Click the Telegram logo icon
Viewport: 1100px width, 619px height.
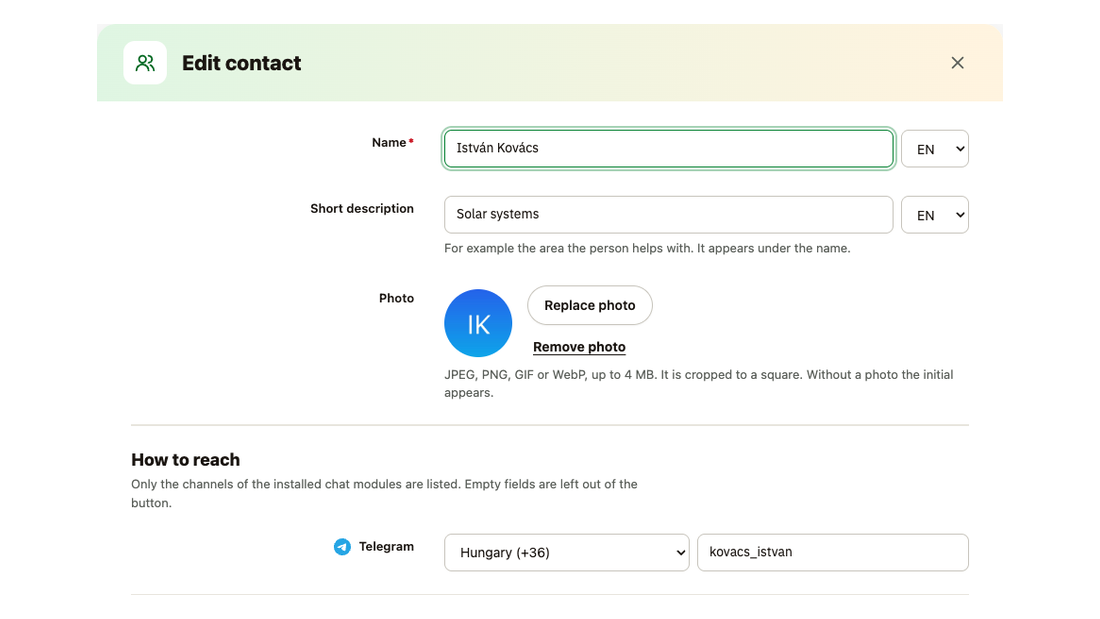pyautogui.click(x=342, y=547)
